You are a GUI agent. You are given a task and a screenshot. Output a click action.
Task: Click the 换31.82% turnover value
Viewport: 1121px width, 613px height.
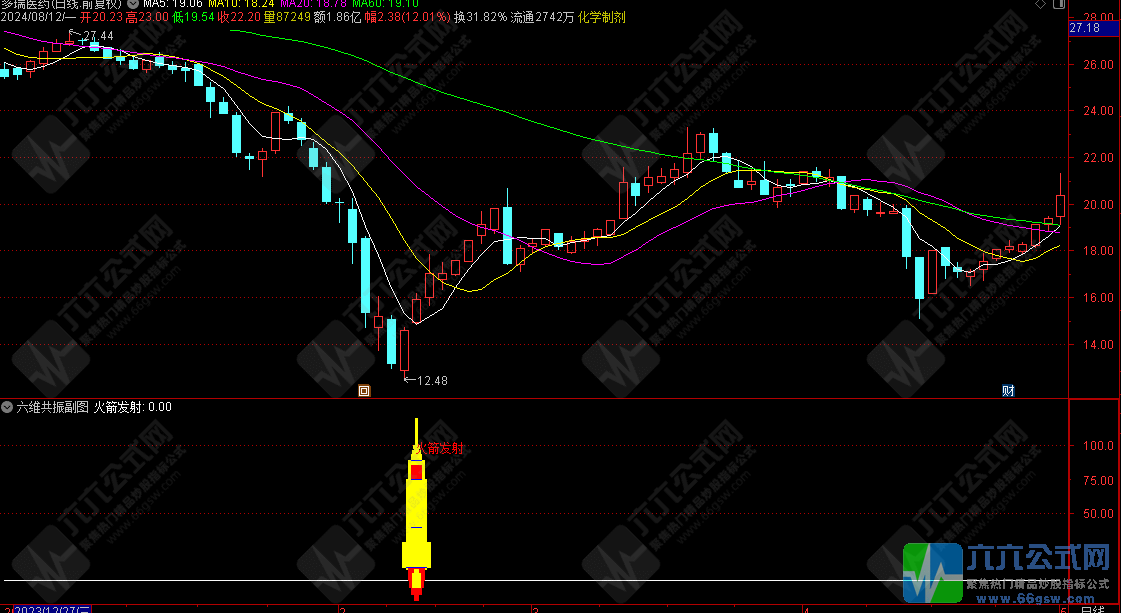point(480,16)
